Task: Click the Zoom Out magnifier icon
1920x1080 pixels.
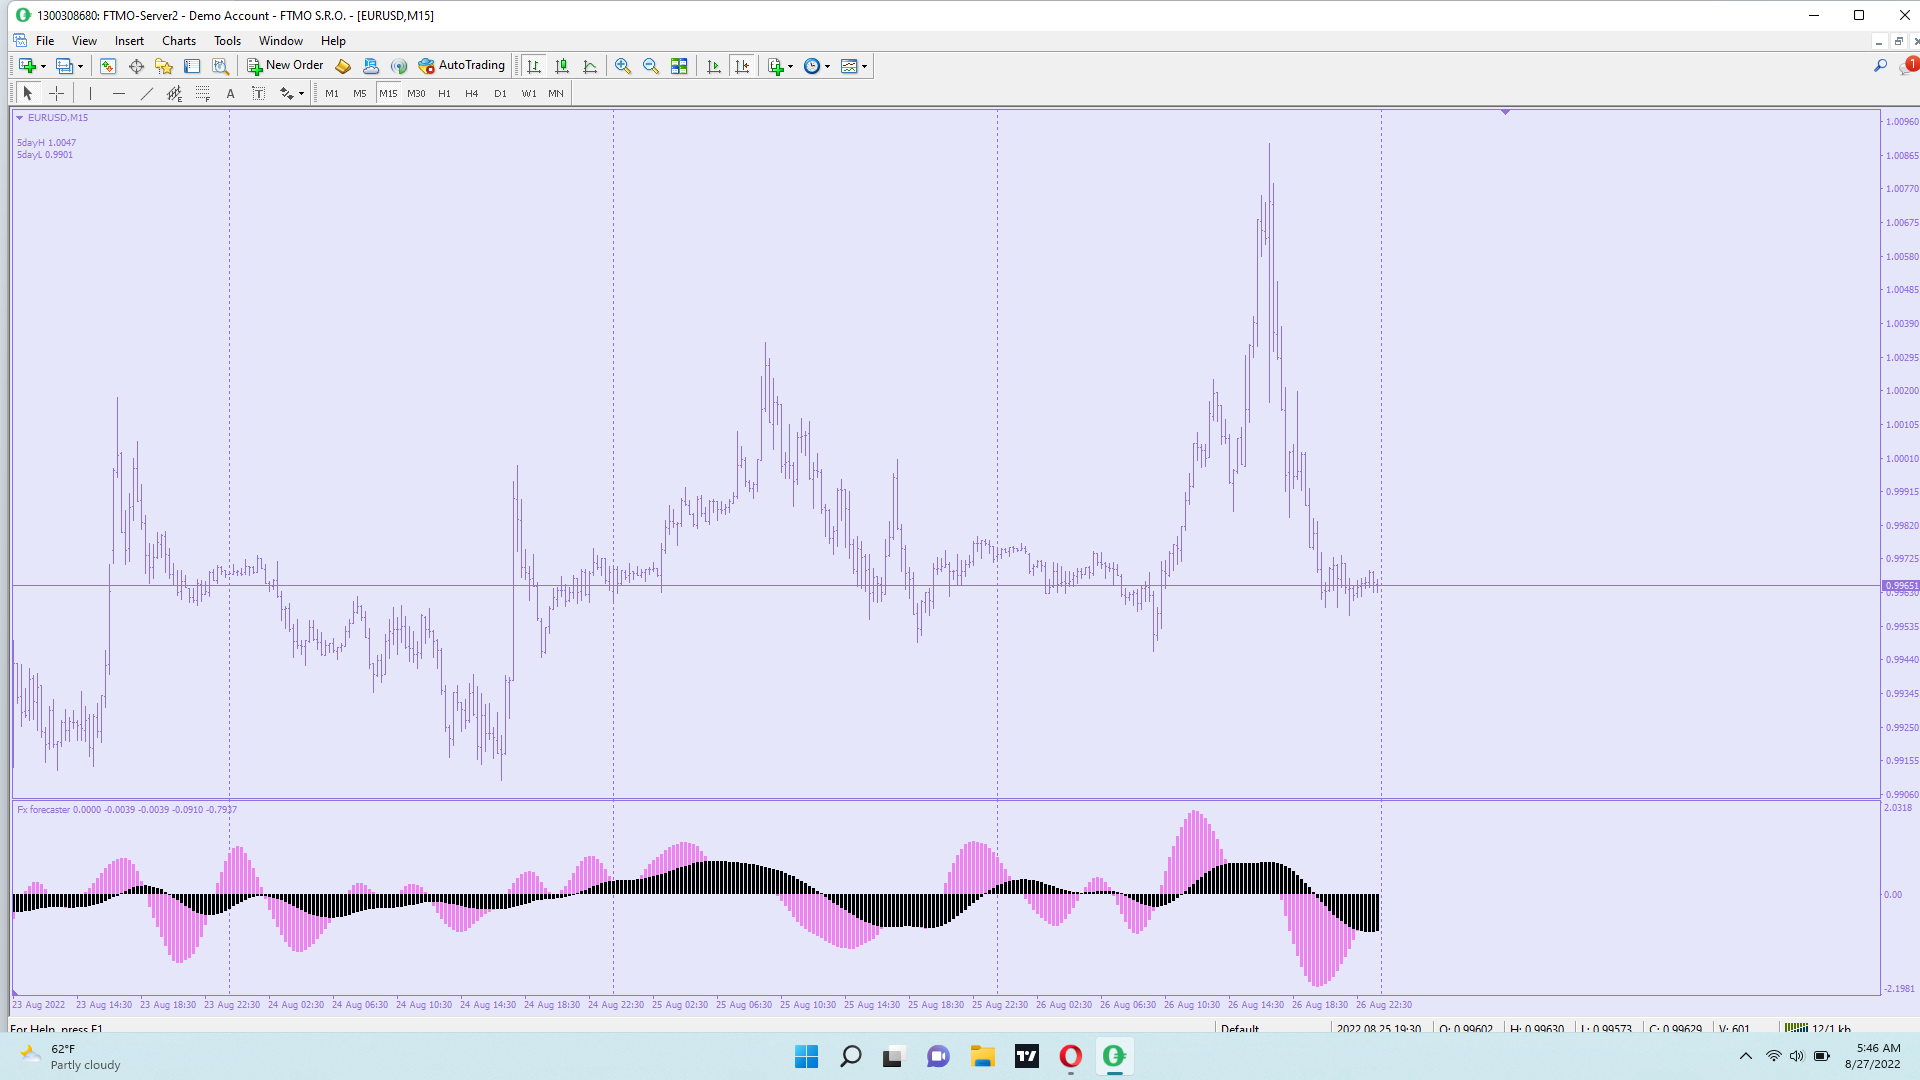Action: [x=651, y=66]
